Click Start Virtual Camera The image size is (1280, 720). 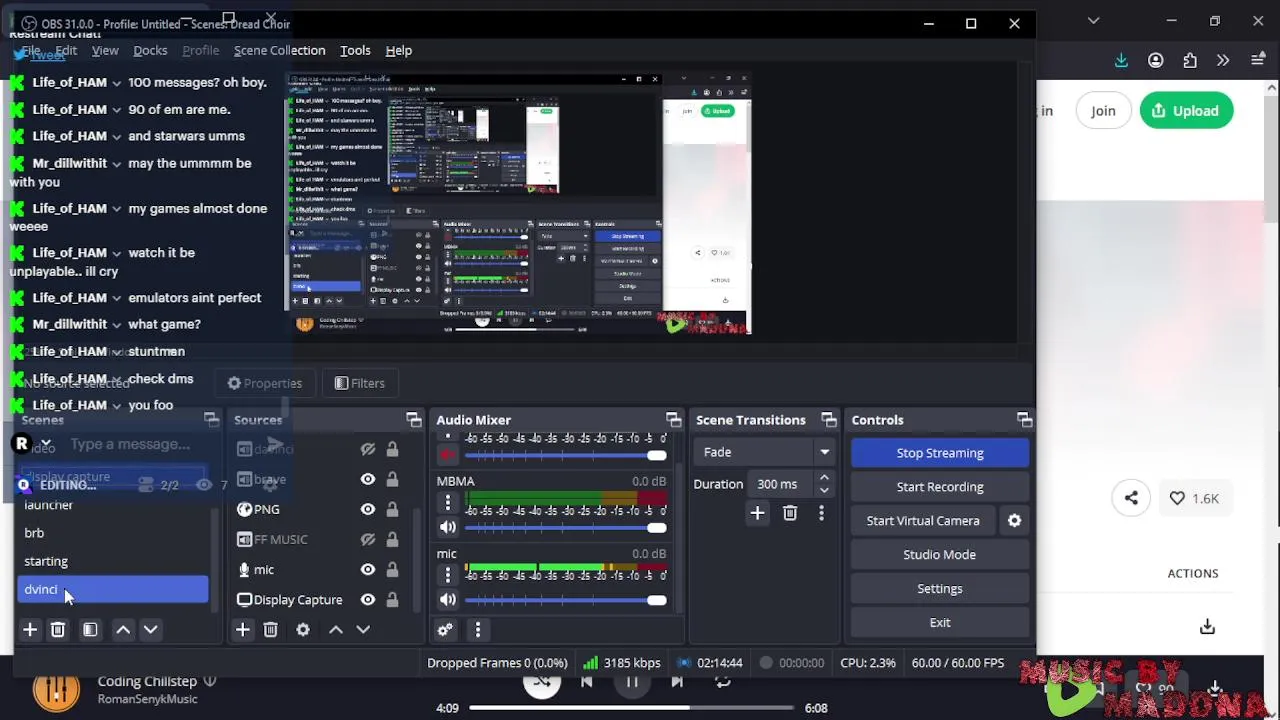click(x=923, y=520)
